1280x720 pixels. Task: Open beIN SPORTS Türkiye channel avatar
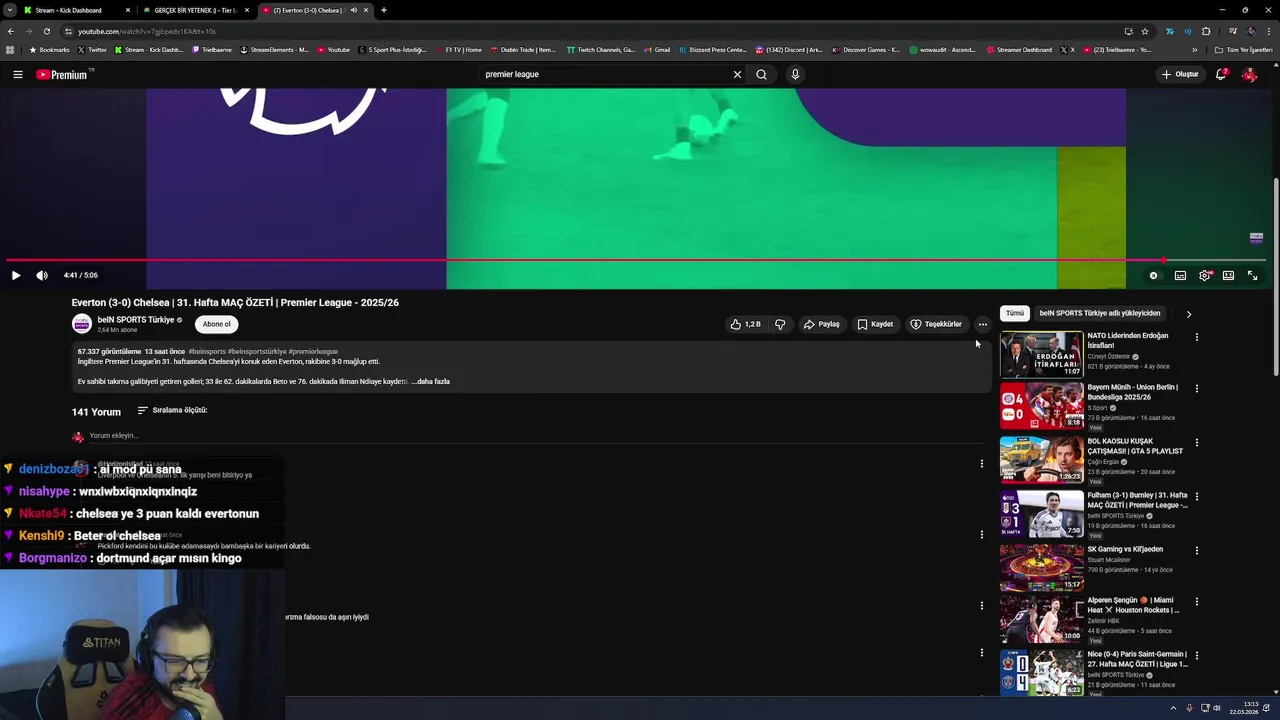pos(82,324)
